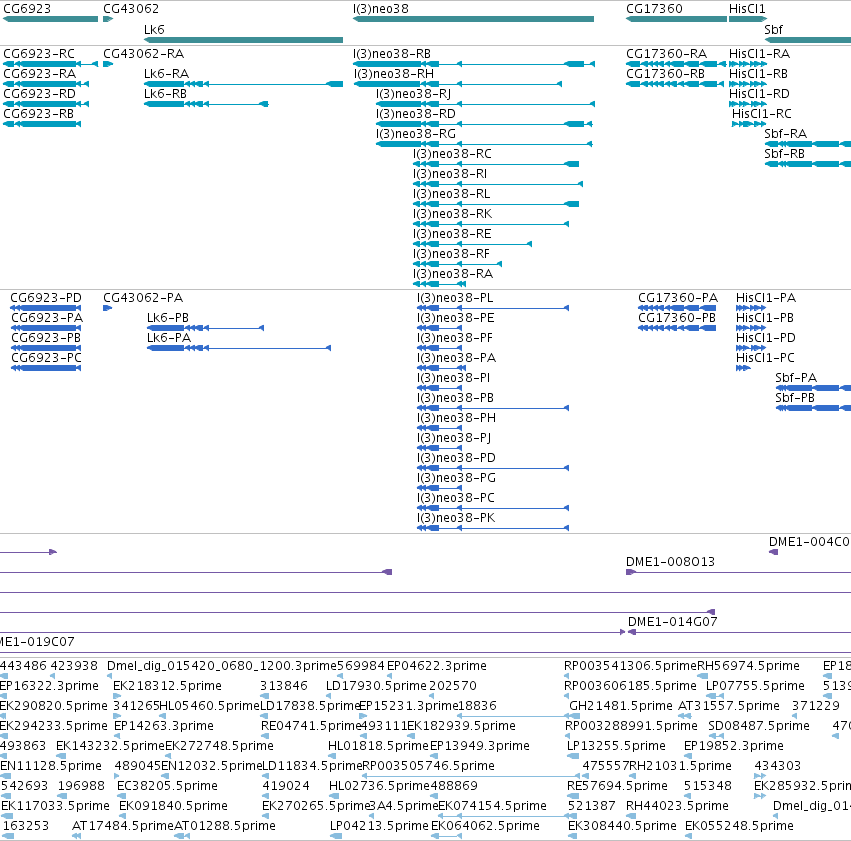Click the DME1-014G07 feature label
The height and width of the screenshot is (841, 851).
pyautogui.click(x=672, y=622)
